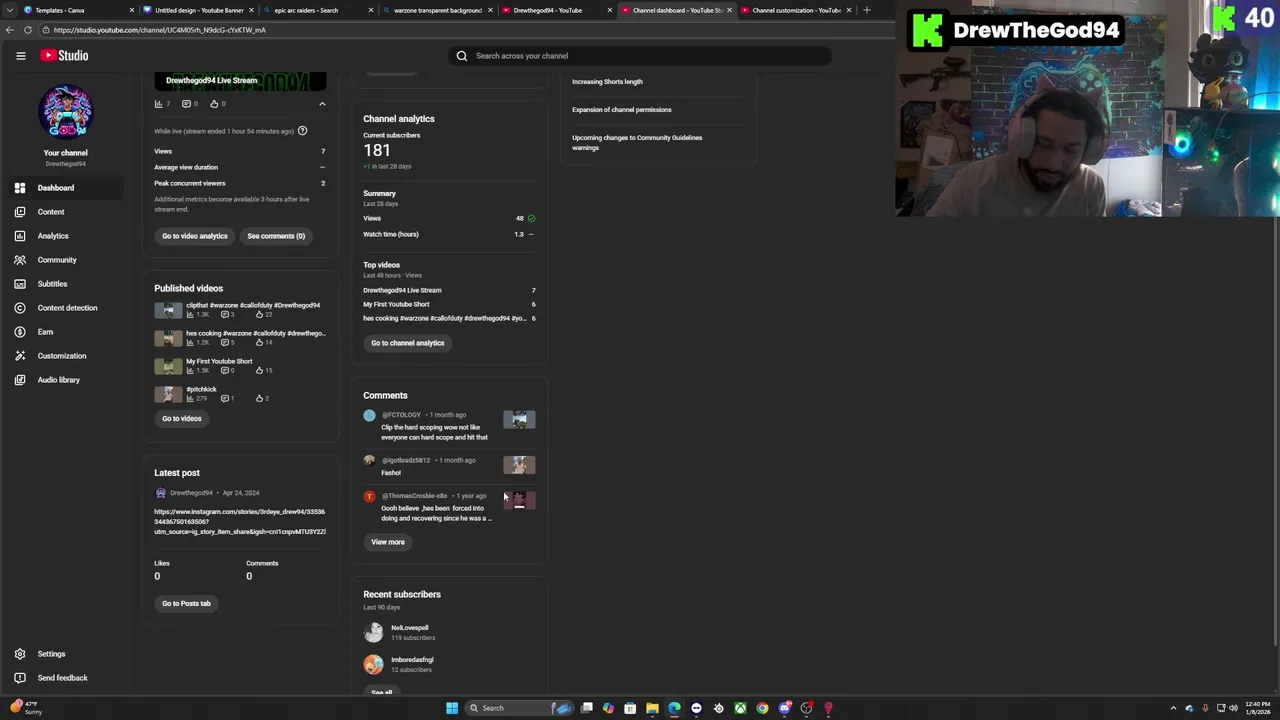Open the Windows Start menu

(452, 708)
